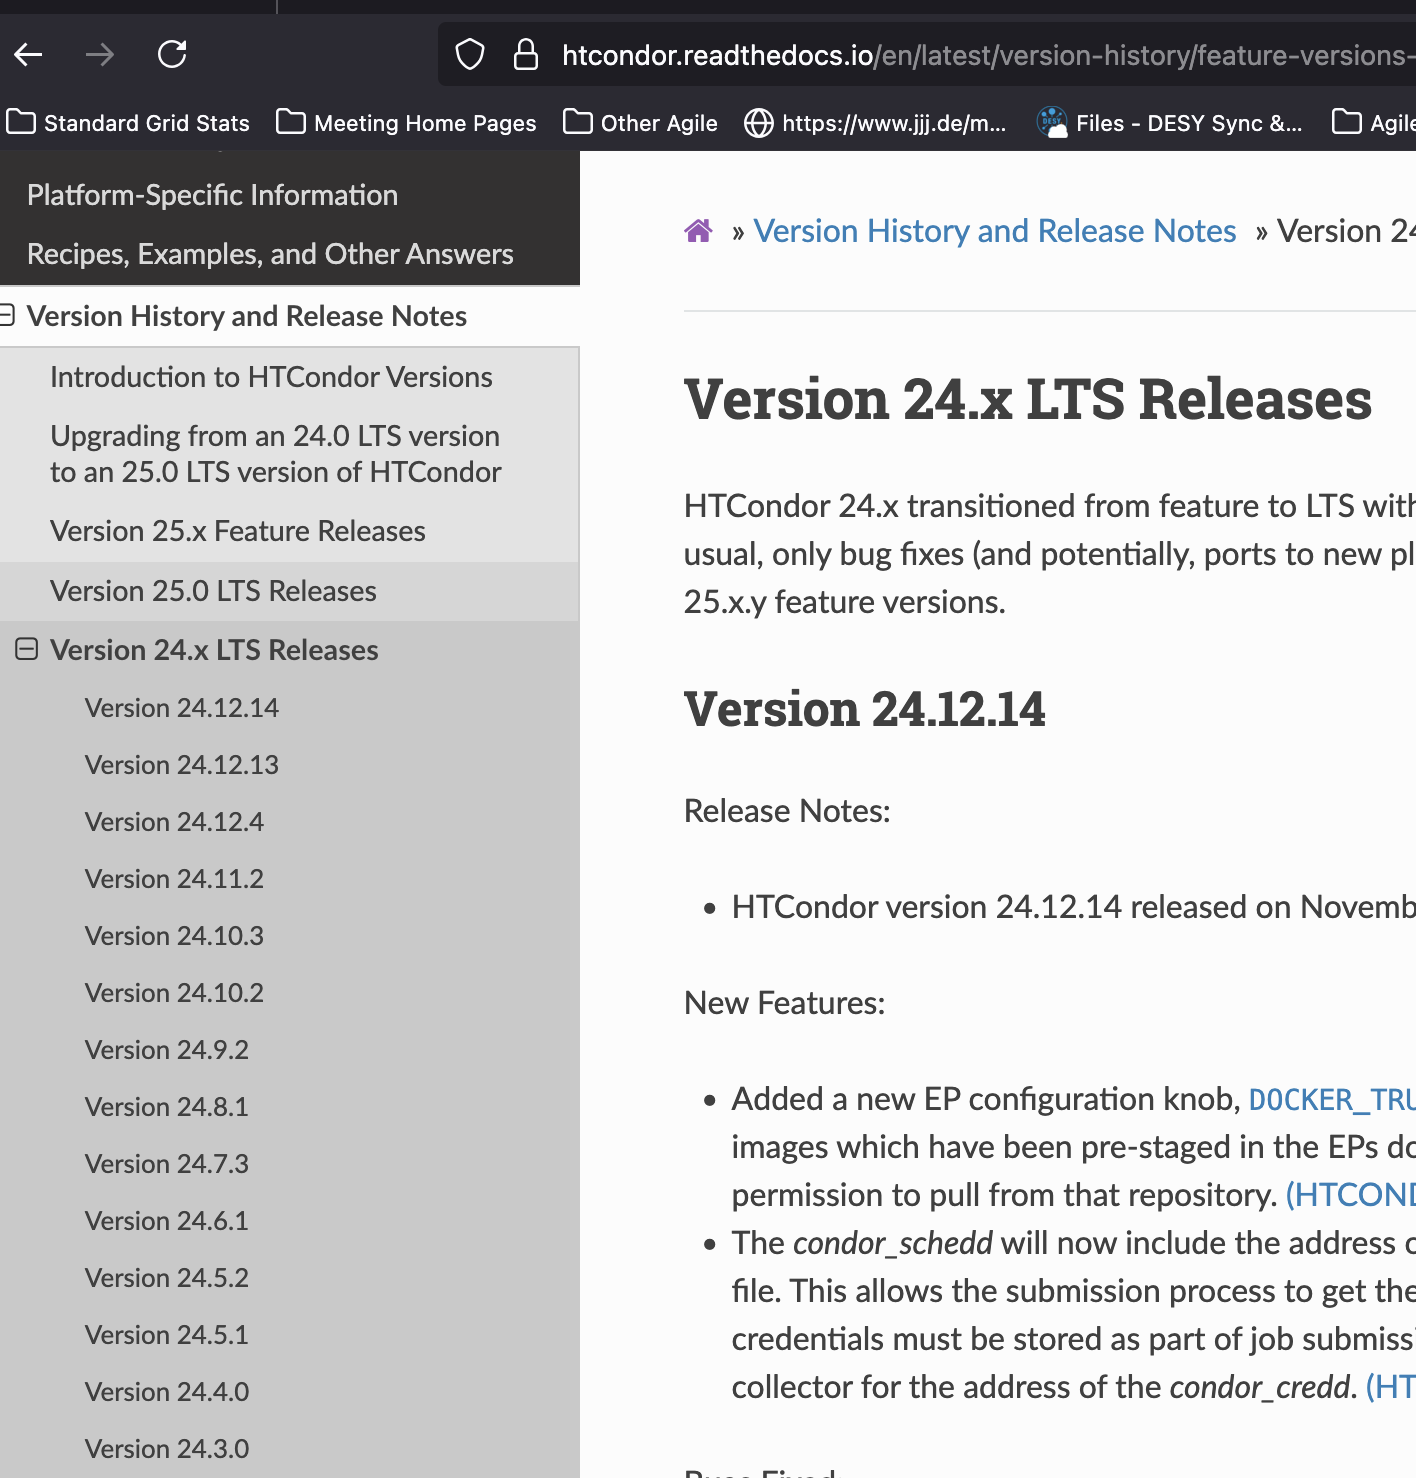Click the browser back arrow
This screenshot has height=1478, width=1416.
point(28,54)
